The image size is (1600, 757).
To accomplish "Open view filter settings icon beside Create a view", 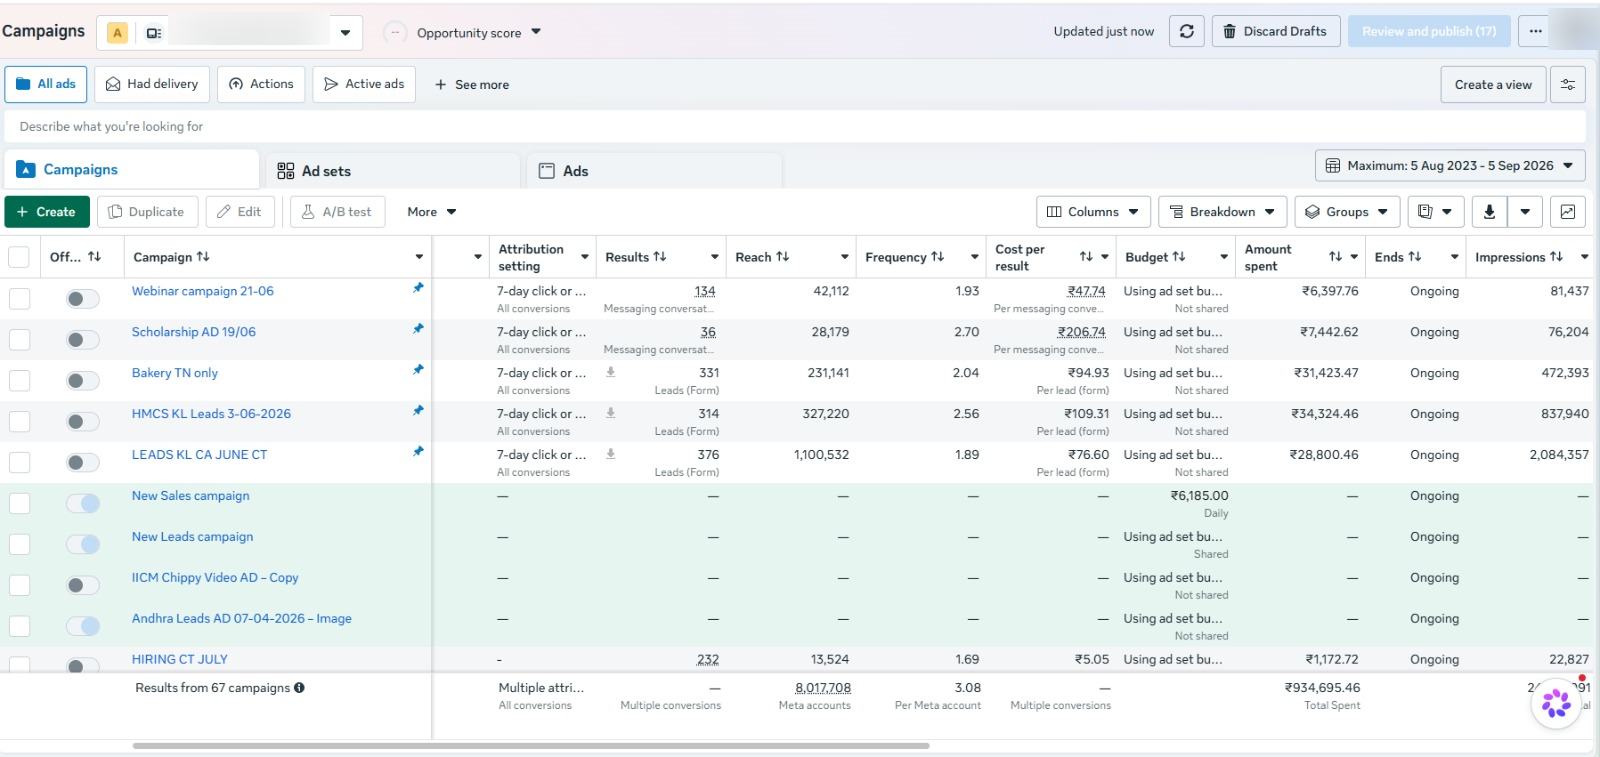I will pos(1568,85).
